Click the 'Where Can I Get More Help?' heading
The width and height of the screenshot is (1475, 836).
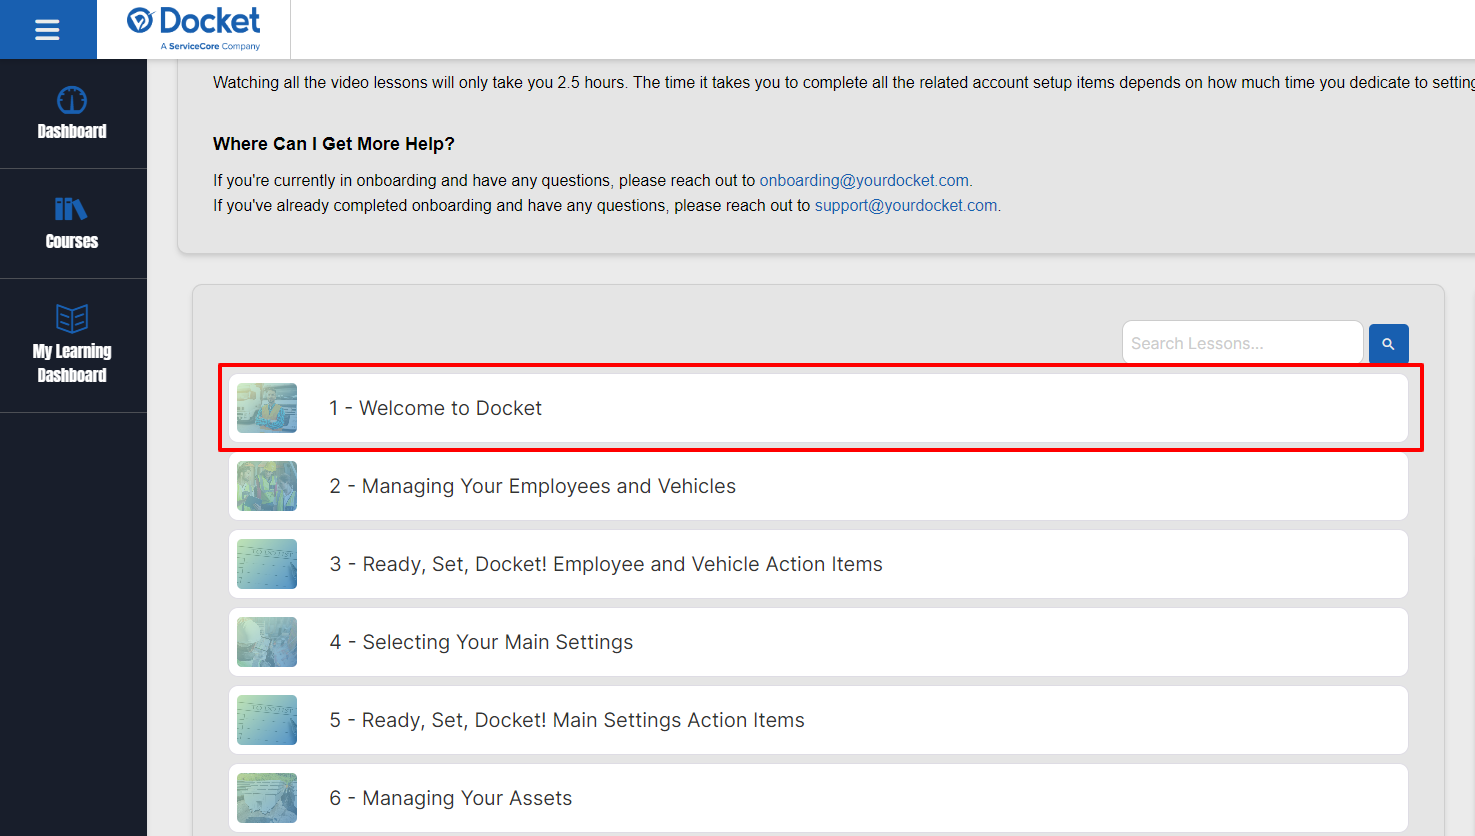click(334, 144)
